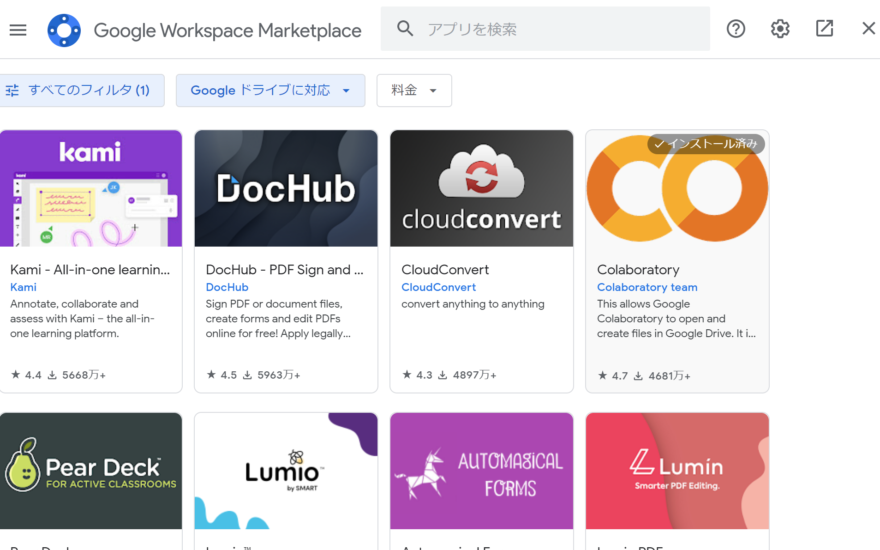The width and height of the screenshot is (880, 550).
Task: Visit the Colaboratory team developer link
Action: [647, 287]
